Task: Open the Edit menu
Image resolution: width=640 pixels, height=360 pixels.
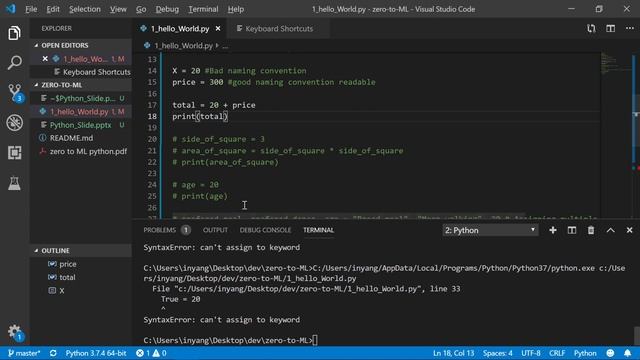Action: click(x=53, y=9)
